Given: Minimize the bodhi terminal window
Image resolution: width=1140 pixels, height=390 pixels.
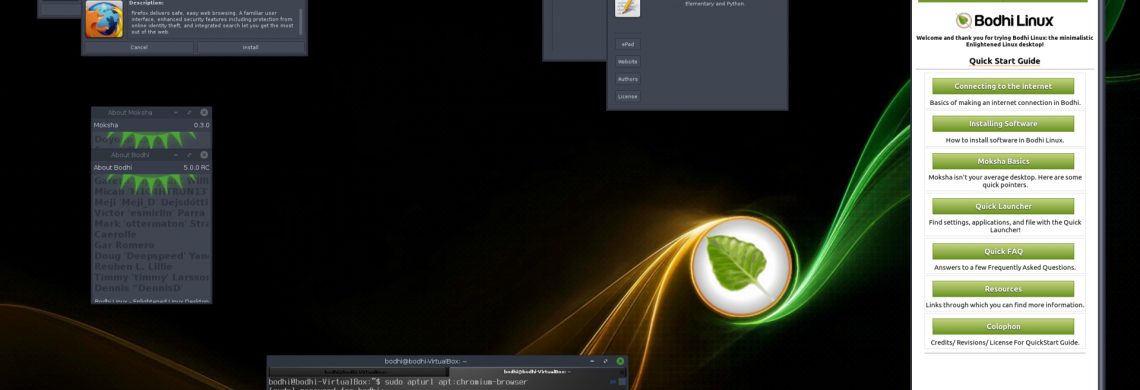Looking at the screenshot, I should (592, 361).
